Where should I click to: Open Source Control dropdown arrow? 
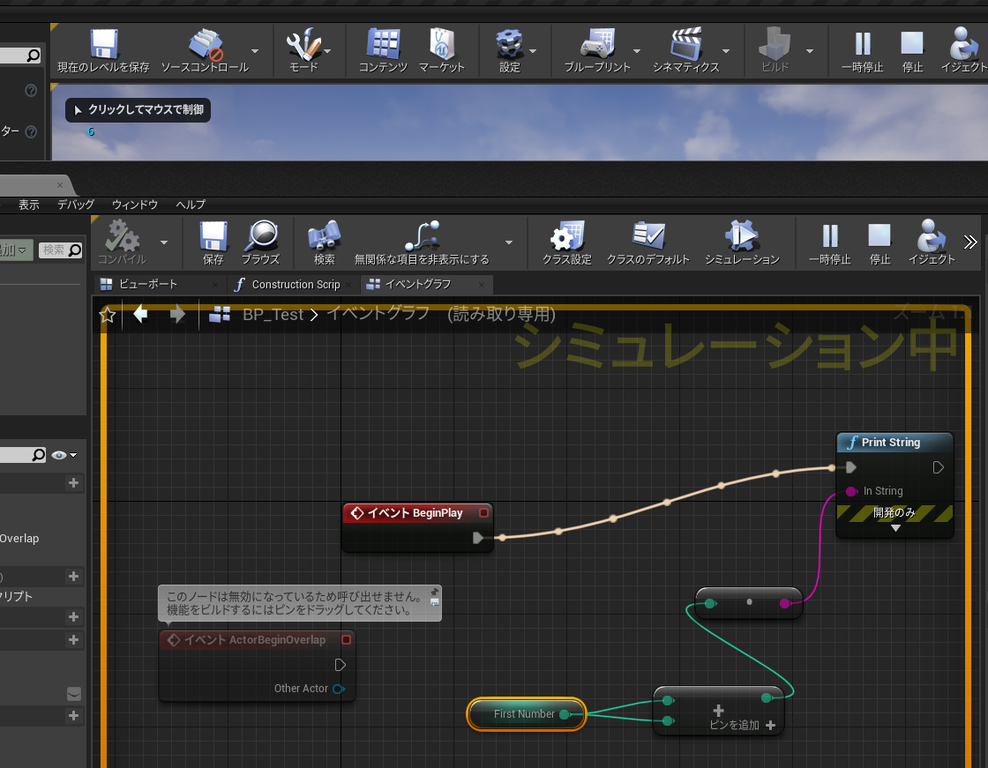coord(255,51)
